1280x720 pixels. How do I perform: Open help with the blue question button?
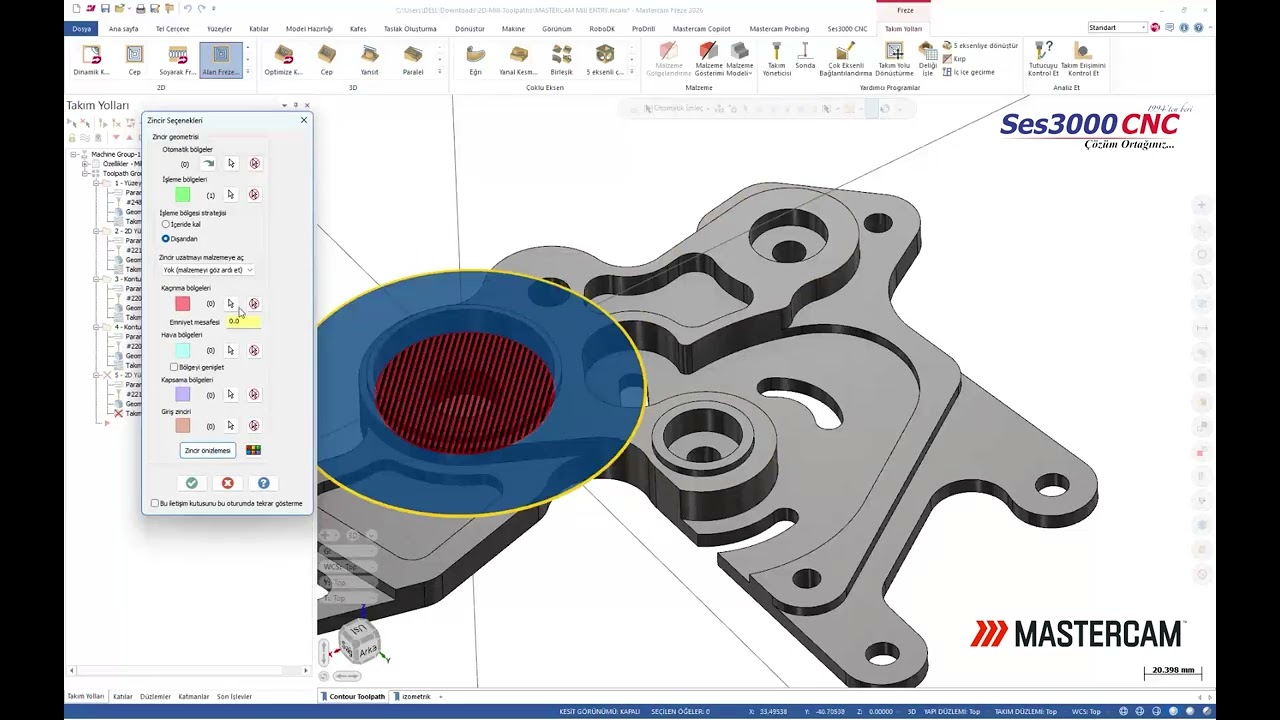click(x=264, y=483)
